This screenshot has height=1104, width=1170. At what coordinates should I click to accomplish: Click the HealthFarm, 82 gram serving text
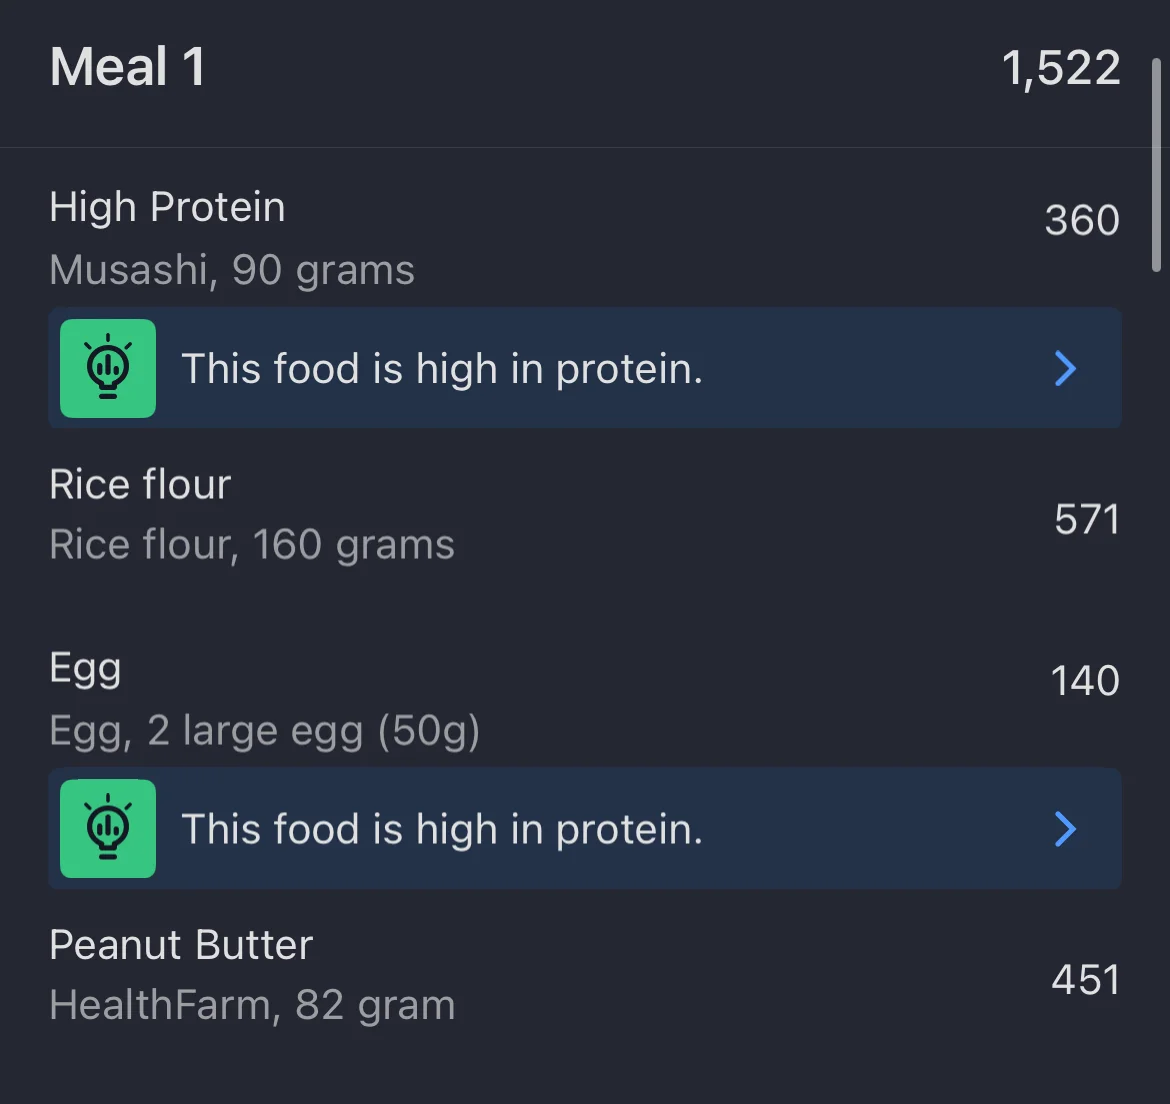[252, 1005]
